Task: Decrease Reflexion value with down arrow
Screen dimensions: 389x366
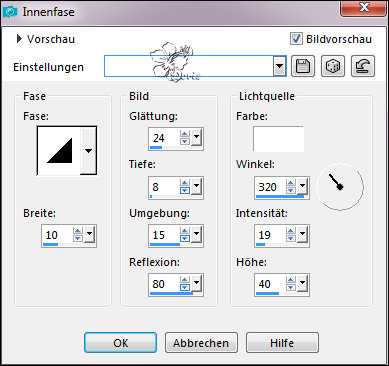Action: pyautogui.click(x=185, y=287)
